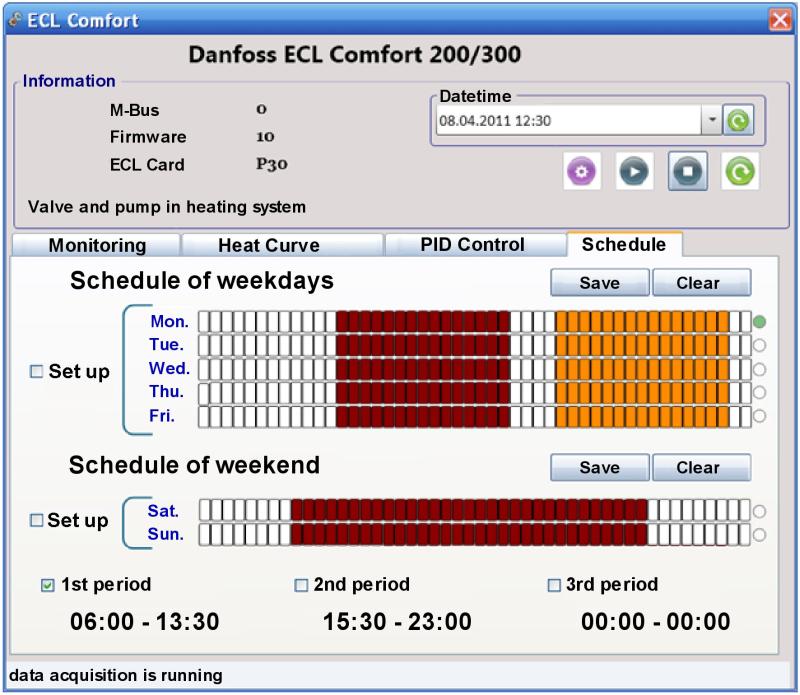
Task: Click the Firmware value 10
Action: coord(265,137)
